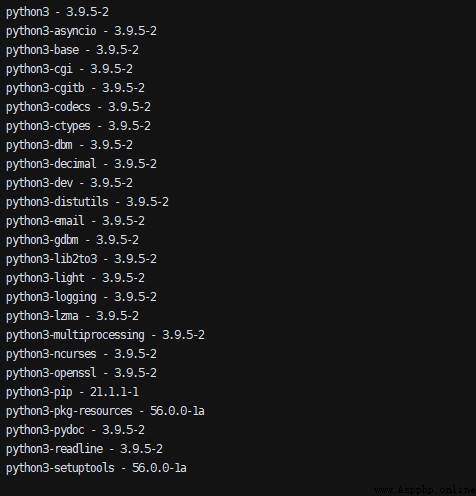This screenshot has width=476, height=496.
Task: Click the python3-codecs entry
Action: (x=78, y=108)
